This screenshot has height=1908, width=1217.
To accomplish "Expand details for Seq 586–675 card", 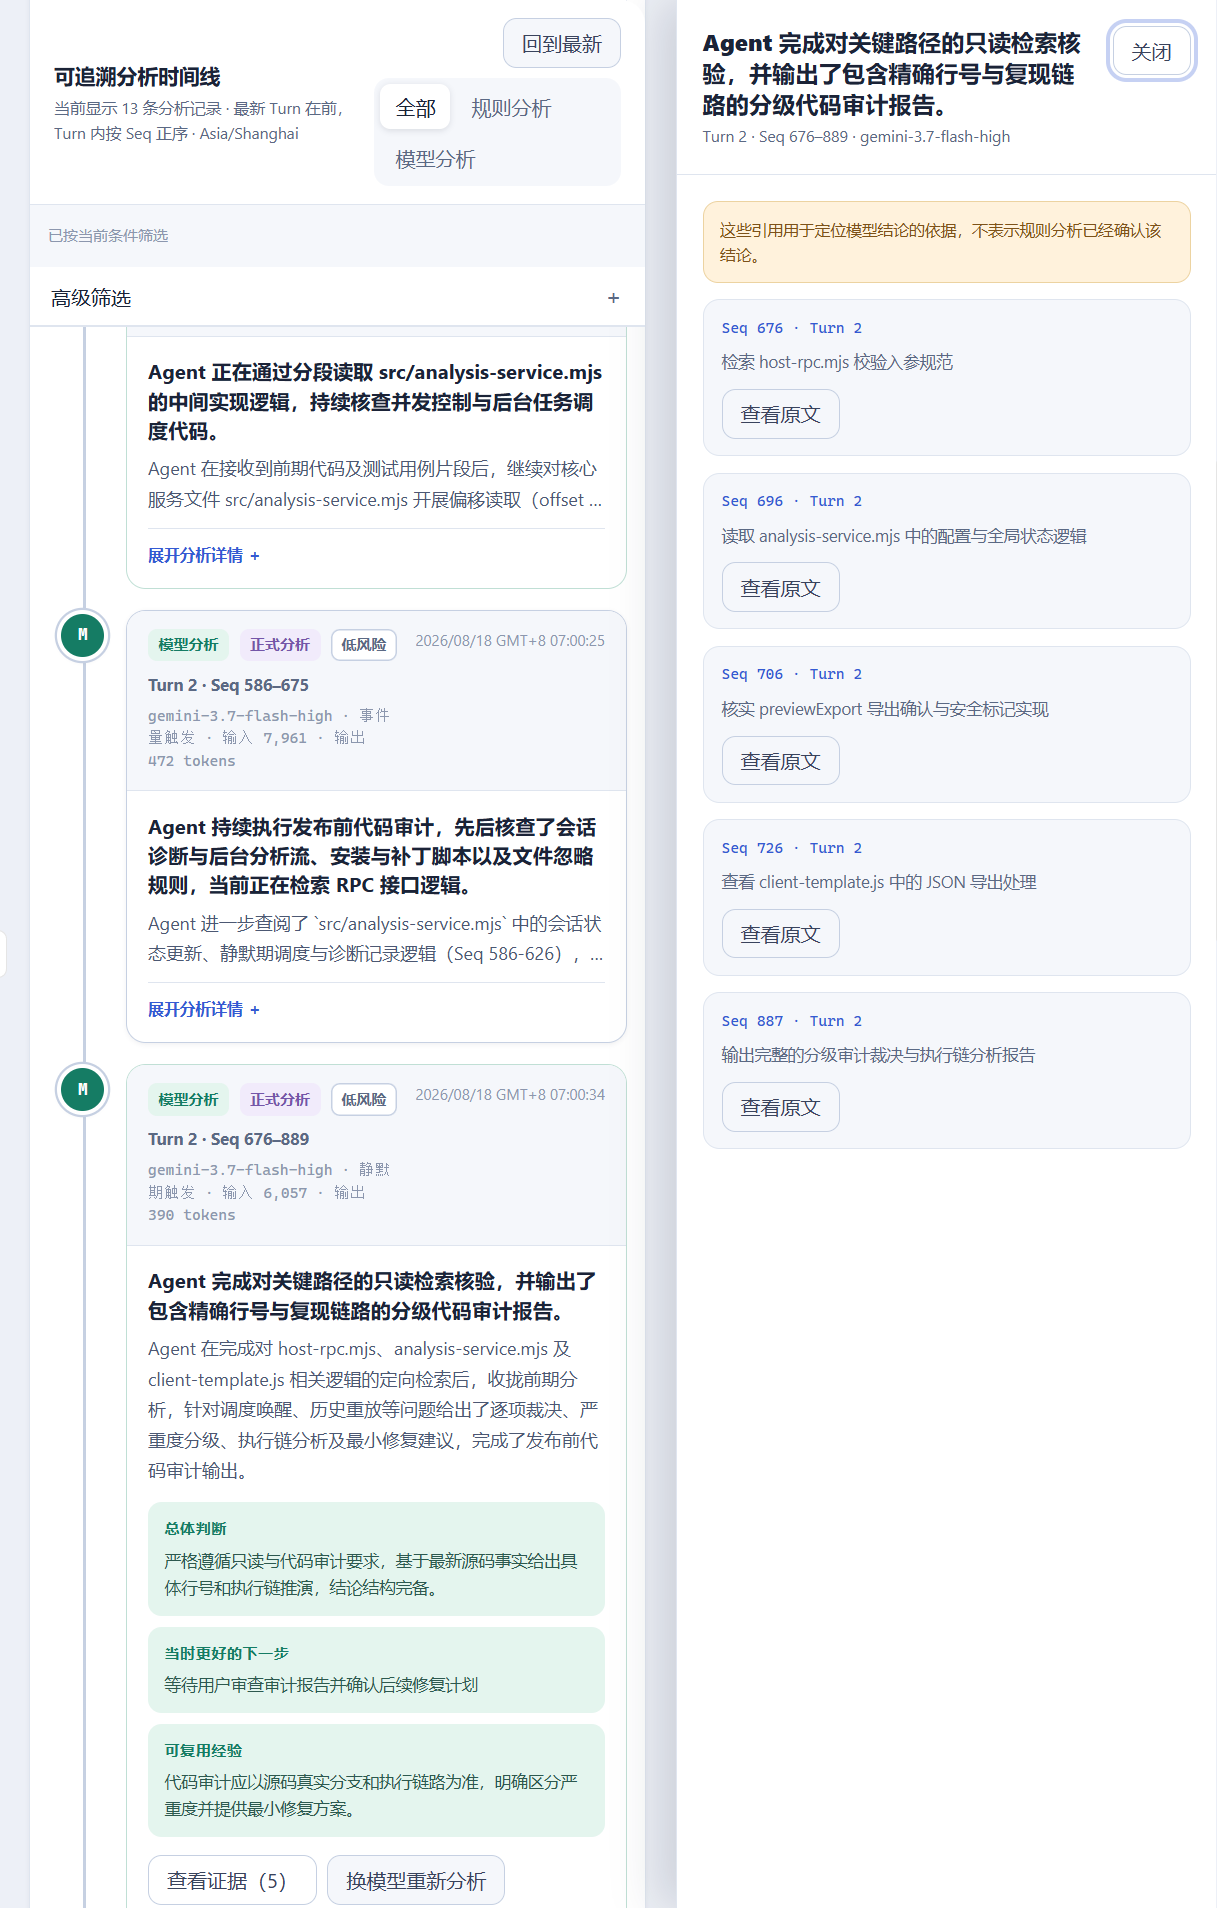I will [204, 1009].
